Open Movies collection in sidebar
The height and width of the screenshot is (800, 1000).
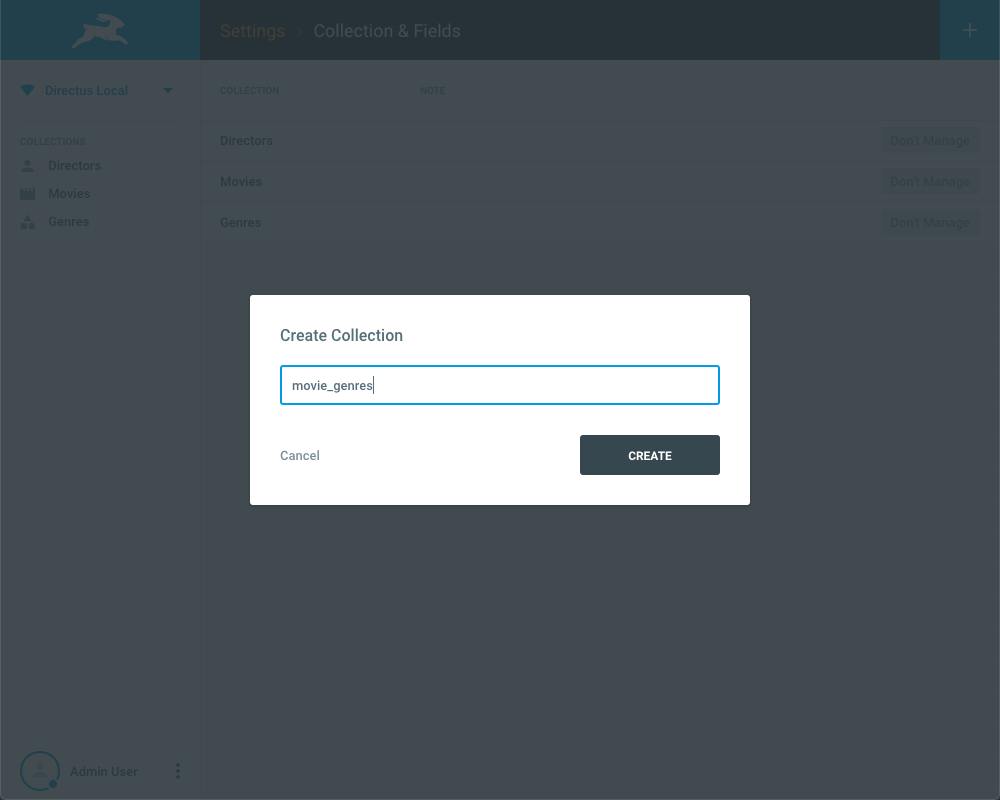click(x=69, y=194)
